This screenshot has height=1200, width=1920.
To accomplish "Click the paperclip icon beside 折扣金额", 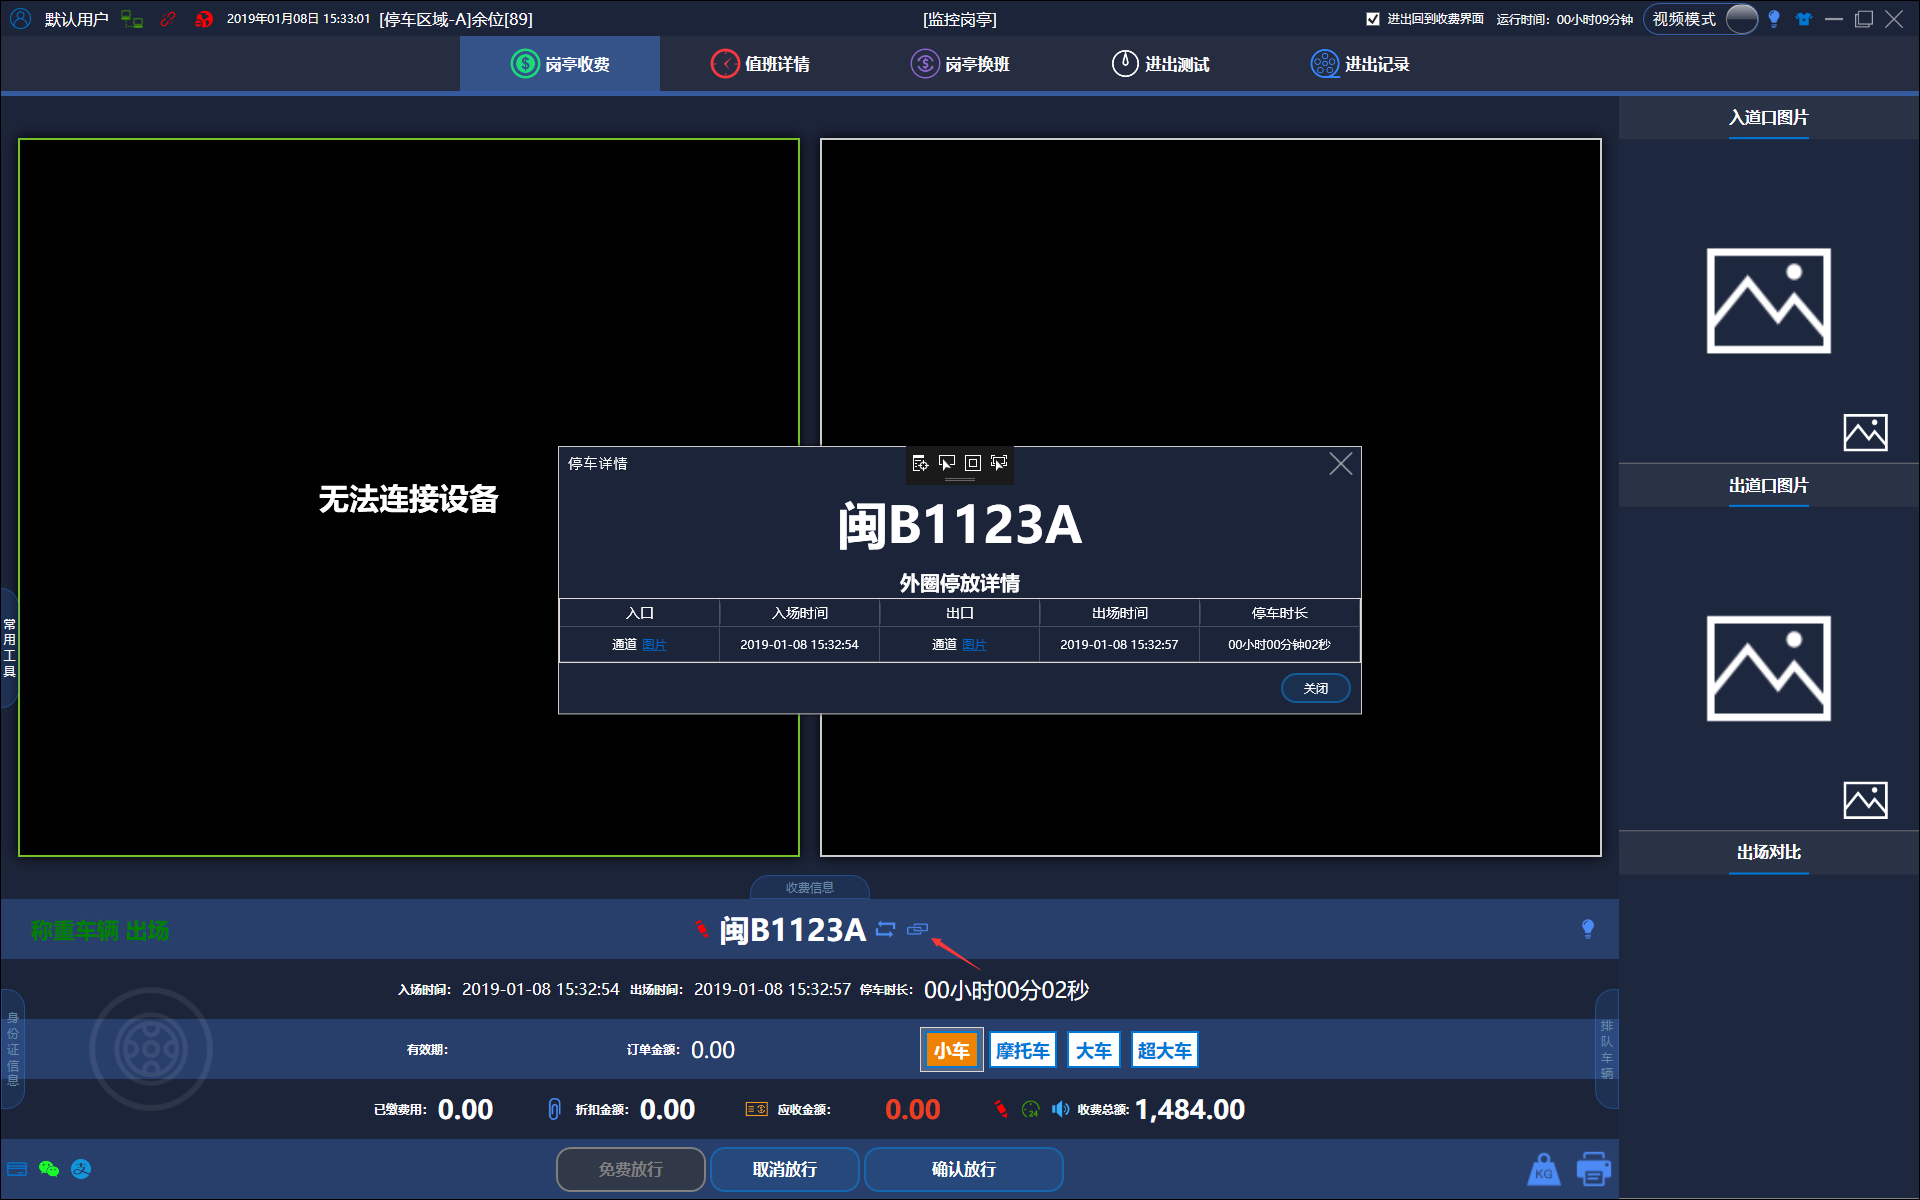I will click(x=555, y=1109).
